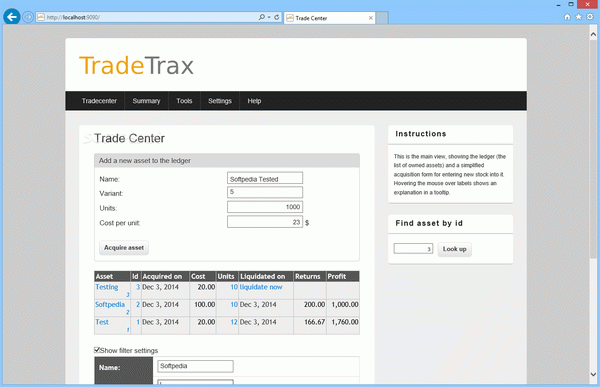Click the browser forward arrow button
Viewport: 600px width, 387px height.
point(28,17)
